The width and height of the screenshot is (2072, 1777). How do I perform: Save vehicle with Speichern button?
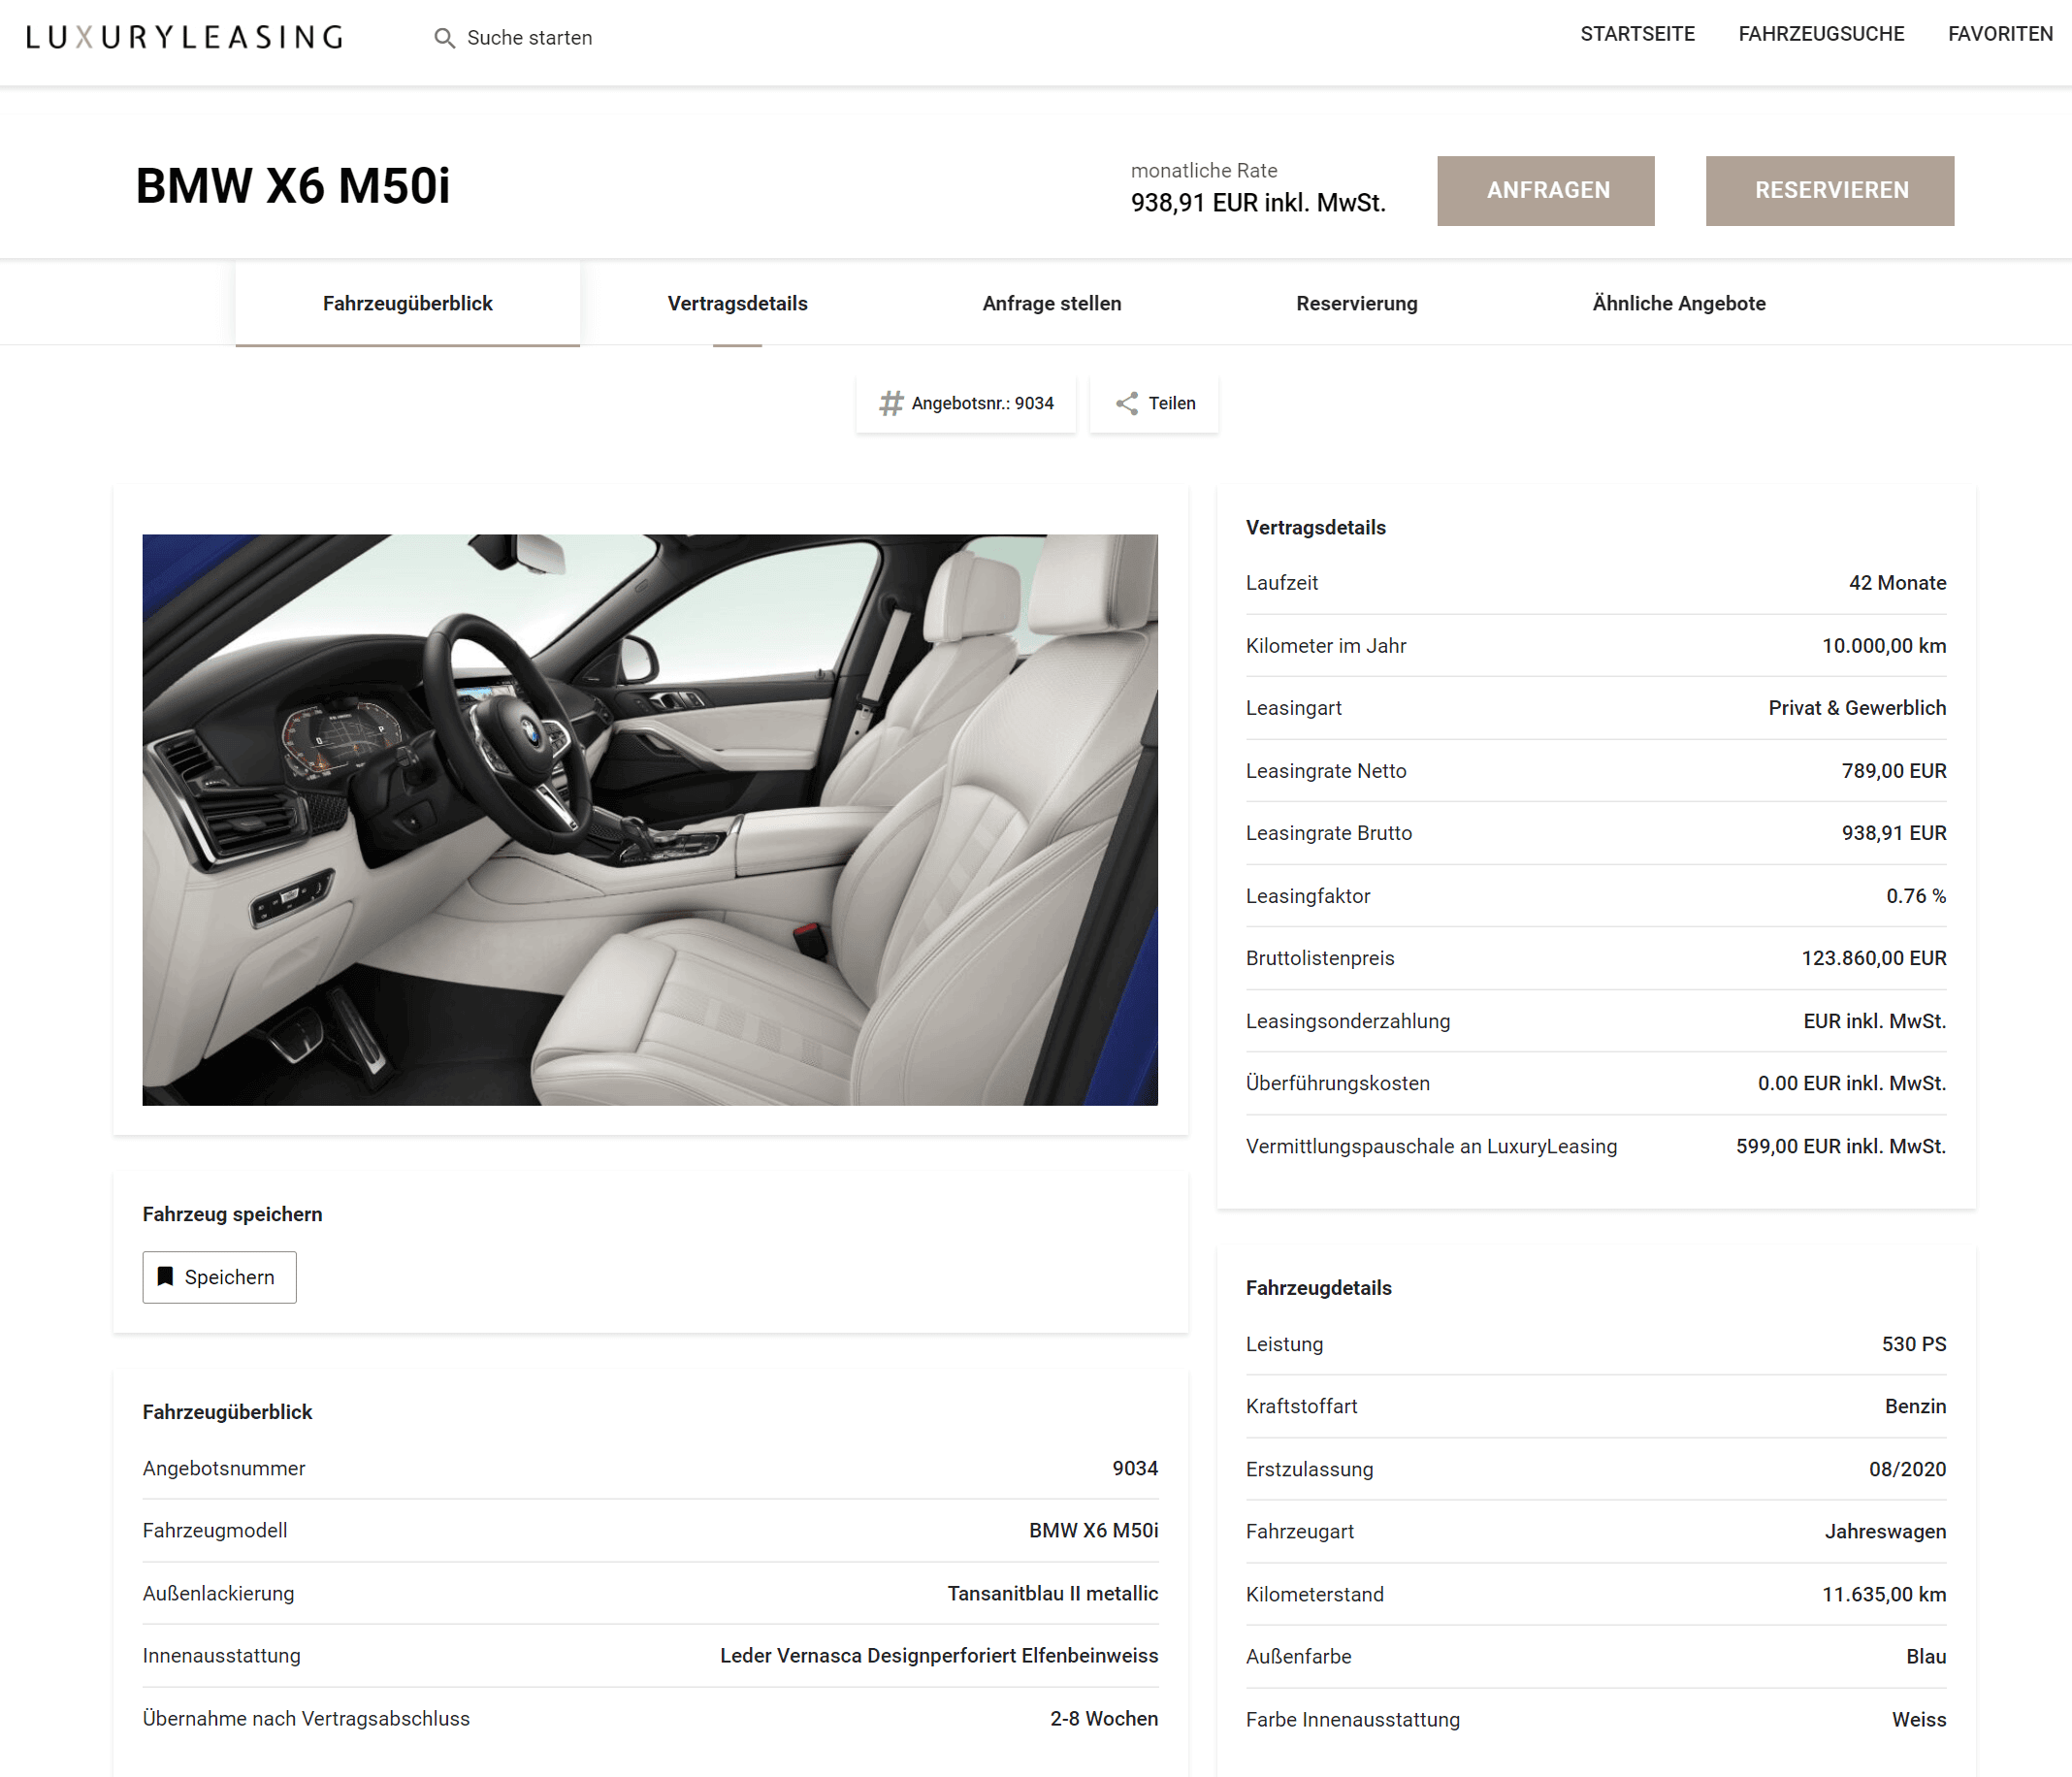tap(220, 1277)
